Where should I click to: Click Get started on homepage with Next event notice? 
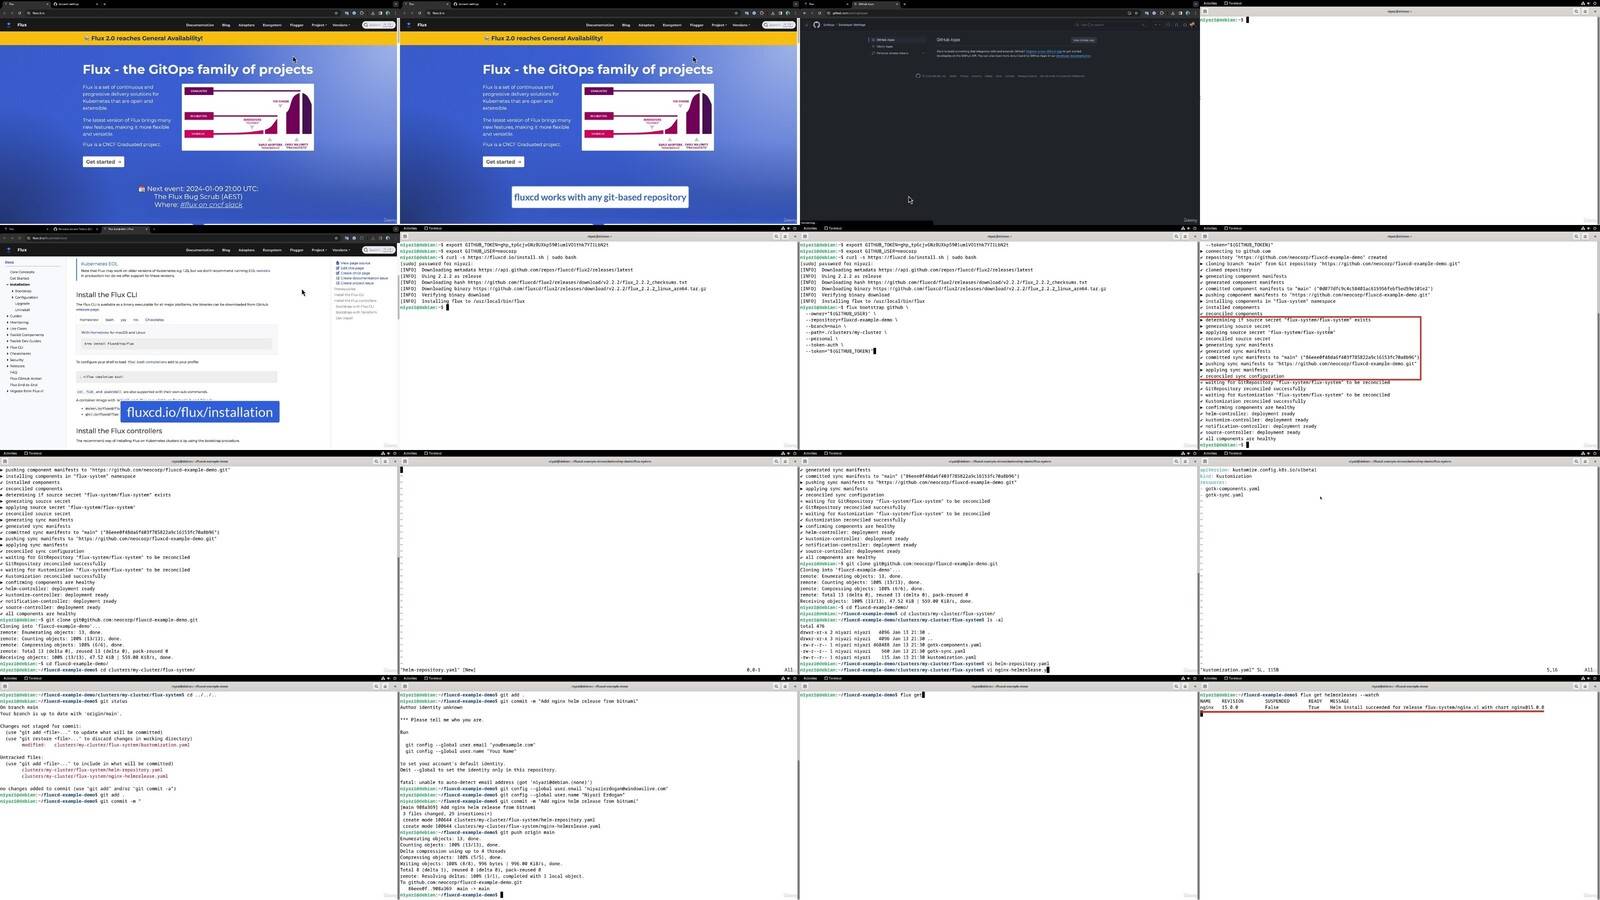tap(103, 162)
